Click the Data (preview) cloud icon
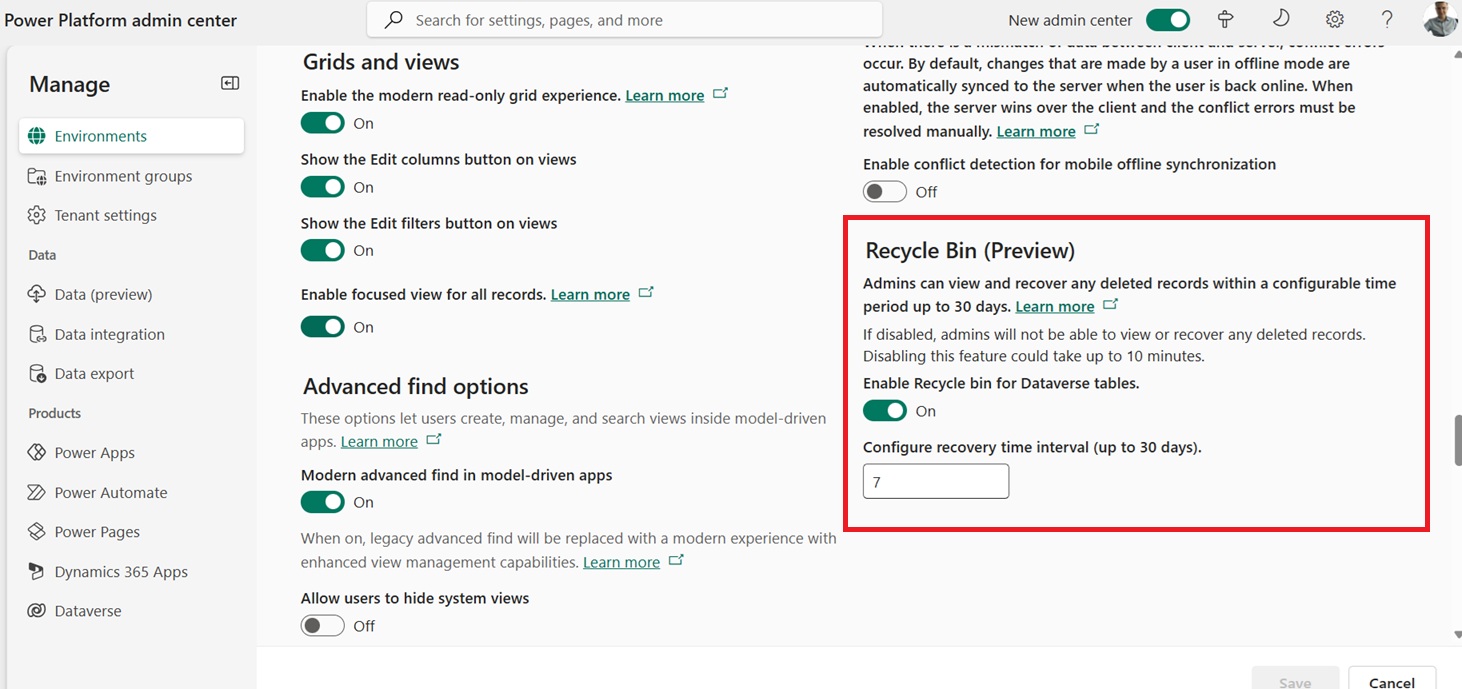Viewport: 1462px width, 689px height. (x=37, y=294)
